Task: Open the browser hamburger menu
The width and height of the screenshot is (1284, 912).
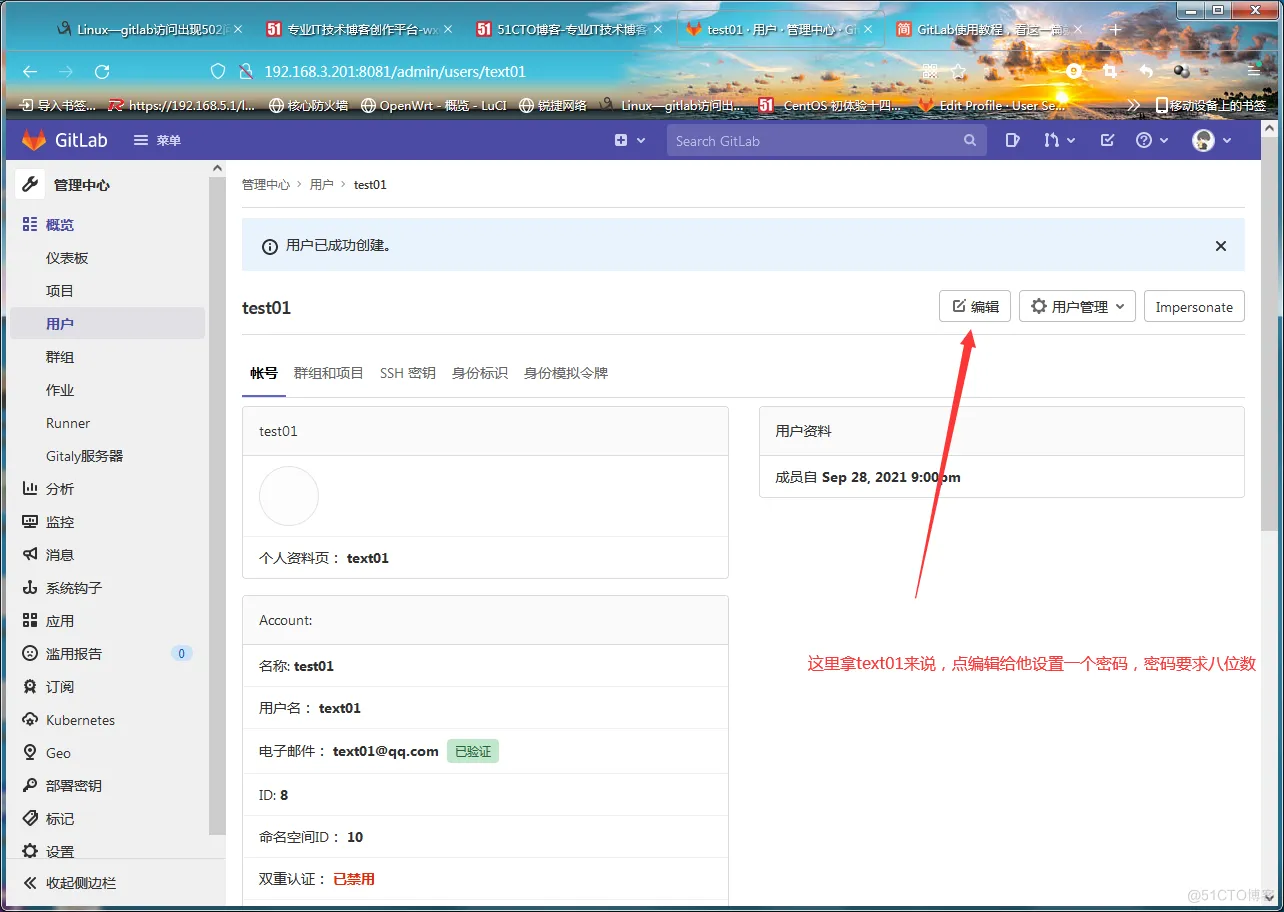Action: coord(1253,71)
